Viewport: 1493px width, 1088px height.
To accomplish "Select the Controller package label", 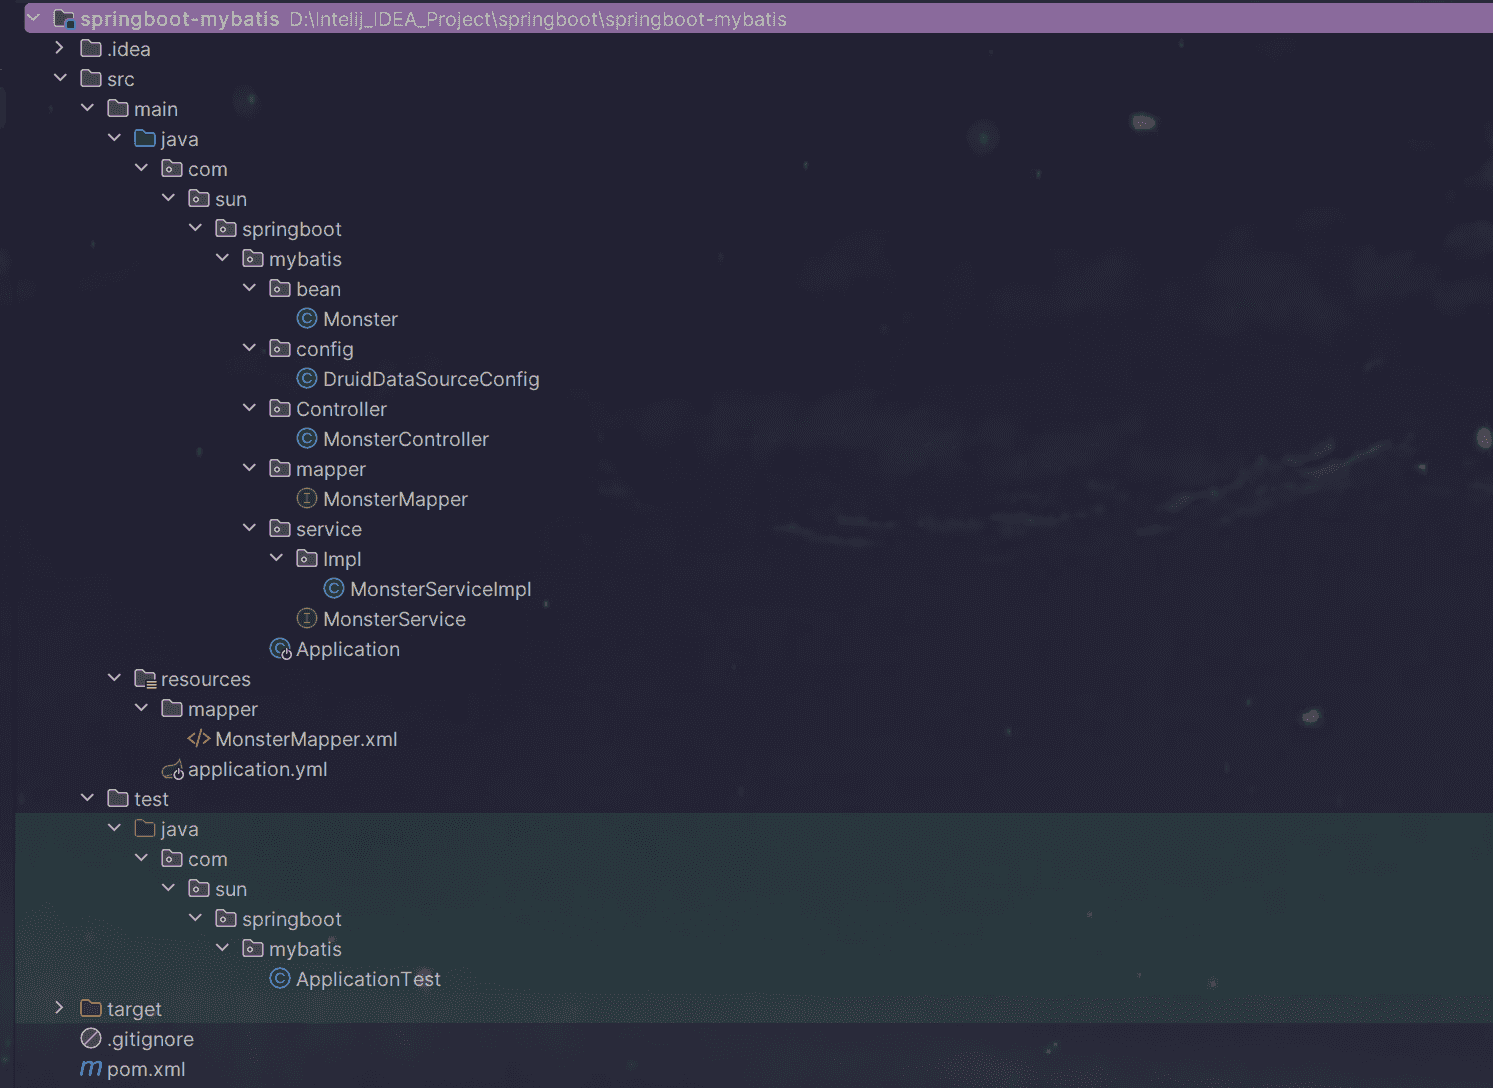I will [341, 409].
